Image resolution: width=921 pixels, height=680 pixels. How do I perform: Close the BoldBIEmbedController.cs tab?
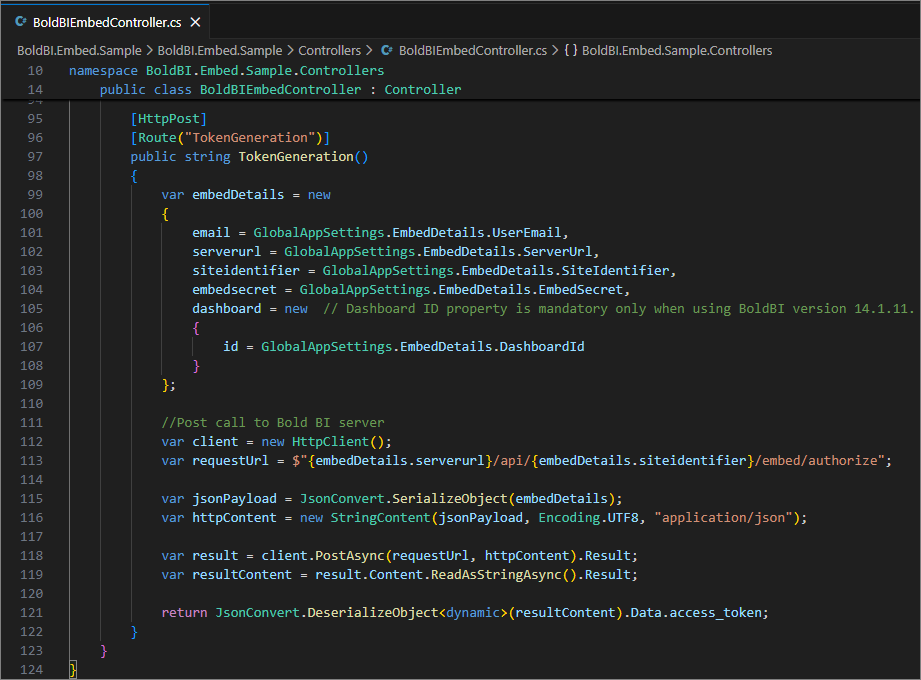195,20
